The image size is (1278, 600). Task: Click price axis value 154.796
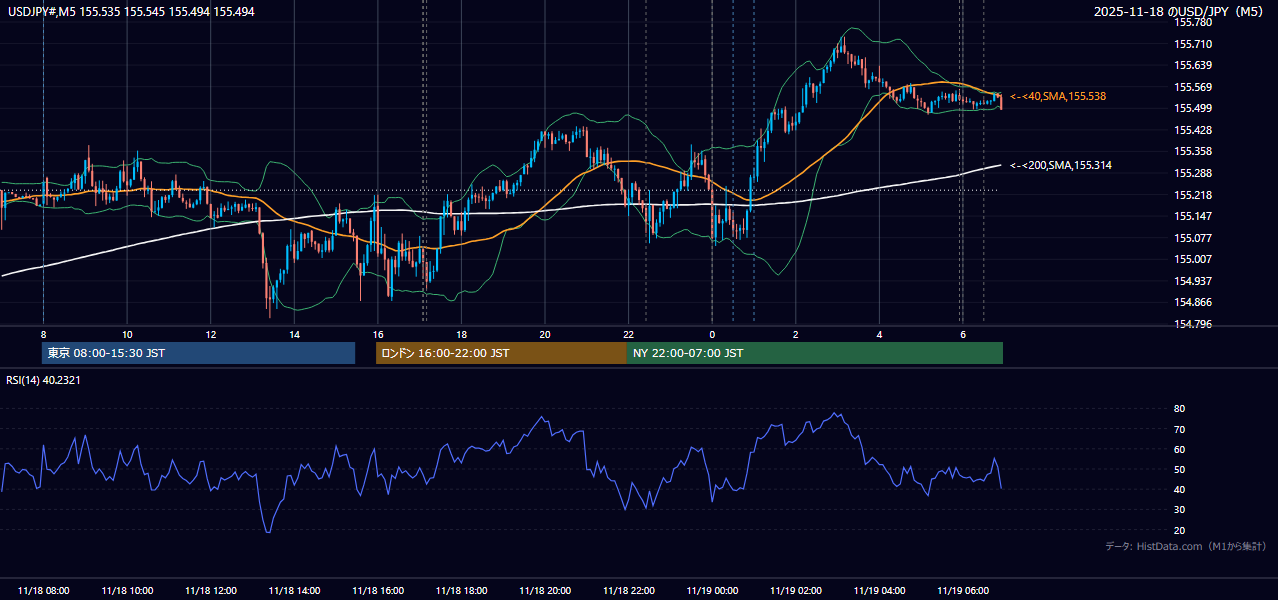(1193, 324)
